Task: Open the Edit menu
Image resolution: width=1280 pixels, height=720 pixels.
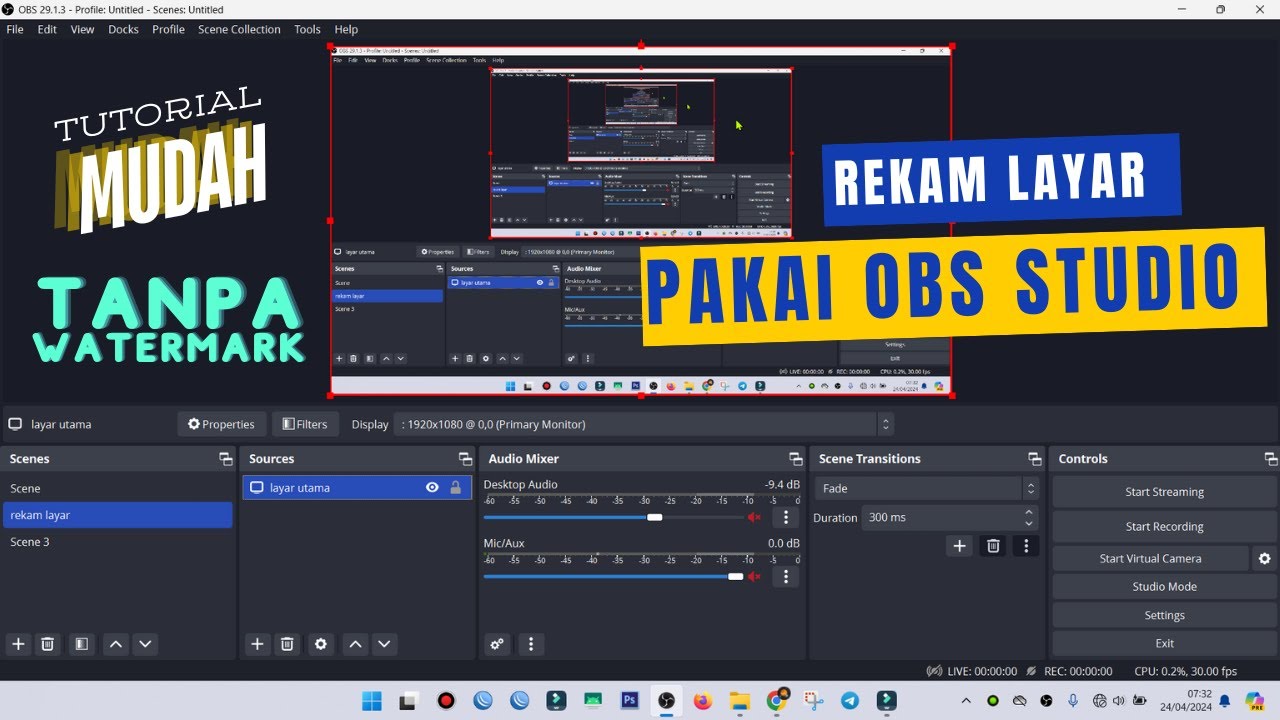Action: coord(47,29)
